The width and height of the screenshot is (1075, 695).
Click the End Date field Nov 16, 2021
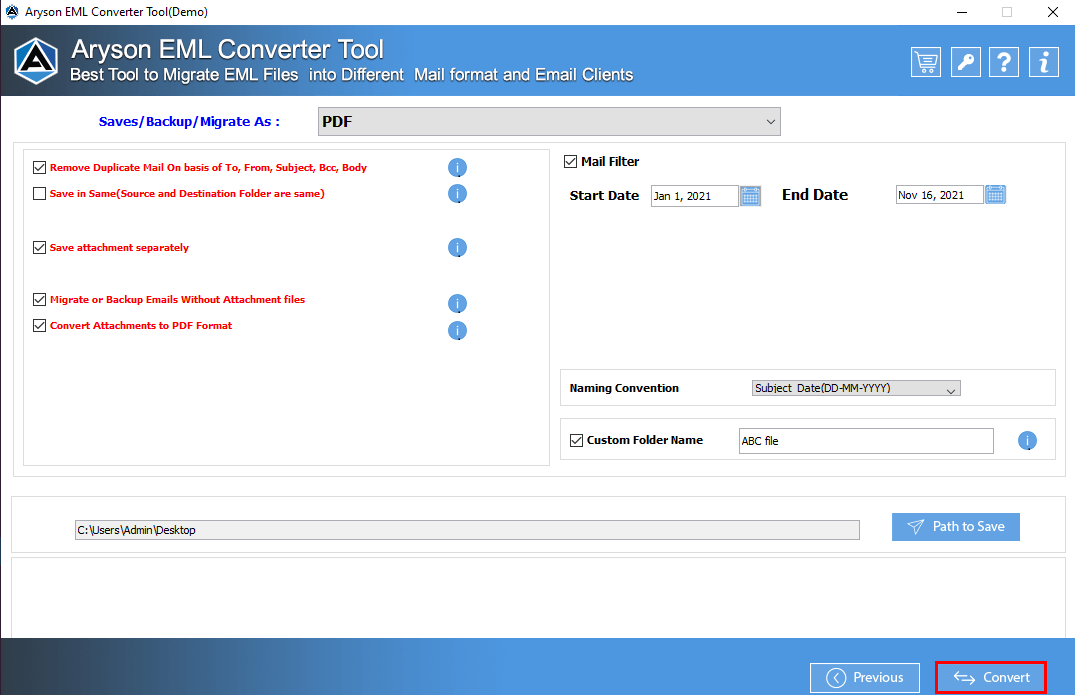[939, 195]
